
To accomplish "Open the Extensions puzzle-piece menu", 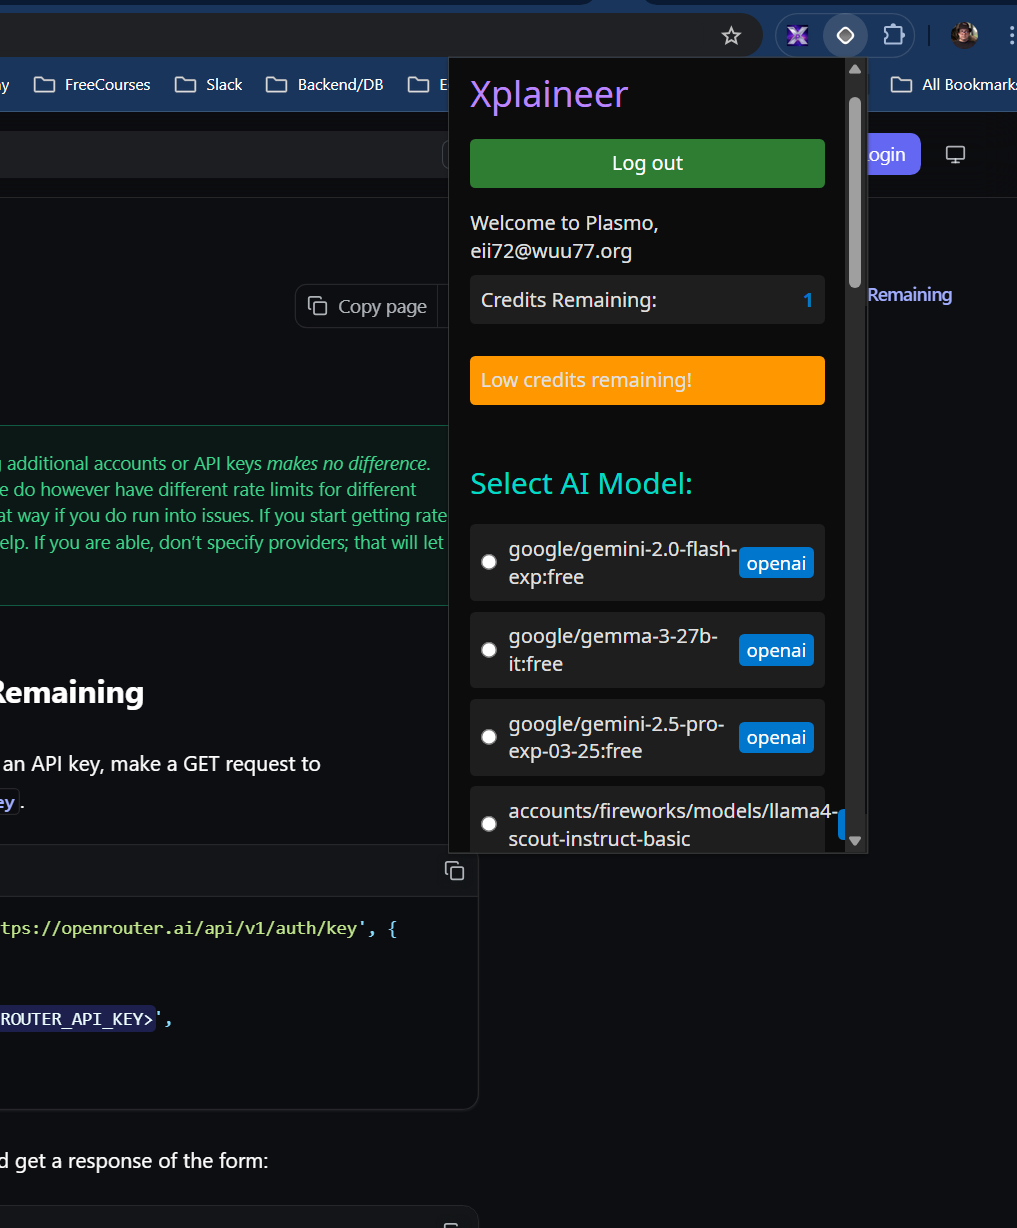I will click(x=893, y=36).
